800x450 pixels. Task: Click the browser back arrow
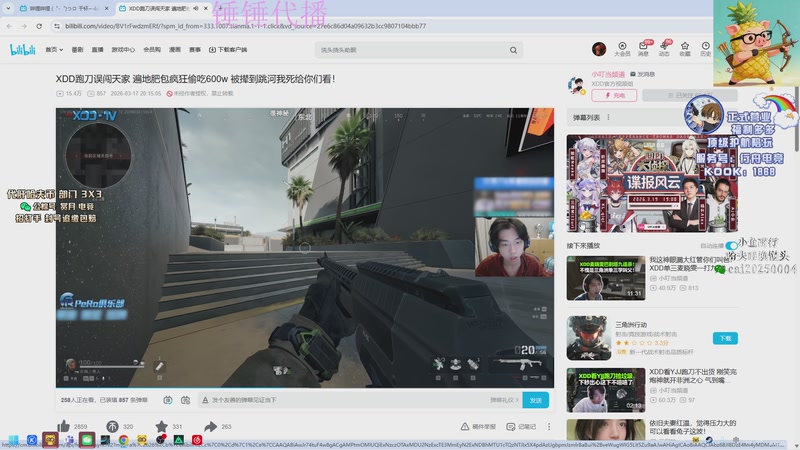(9, 26)
